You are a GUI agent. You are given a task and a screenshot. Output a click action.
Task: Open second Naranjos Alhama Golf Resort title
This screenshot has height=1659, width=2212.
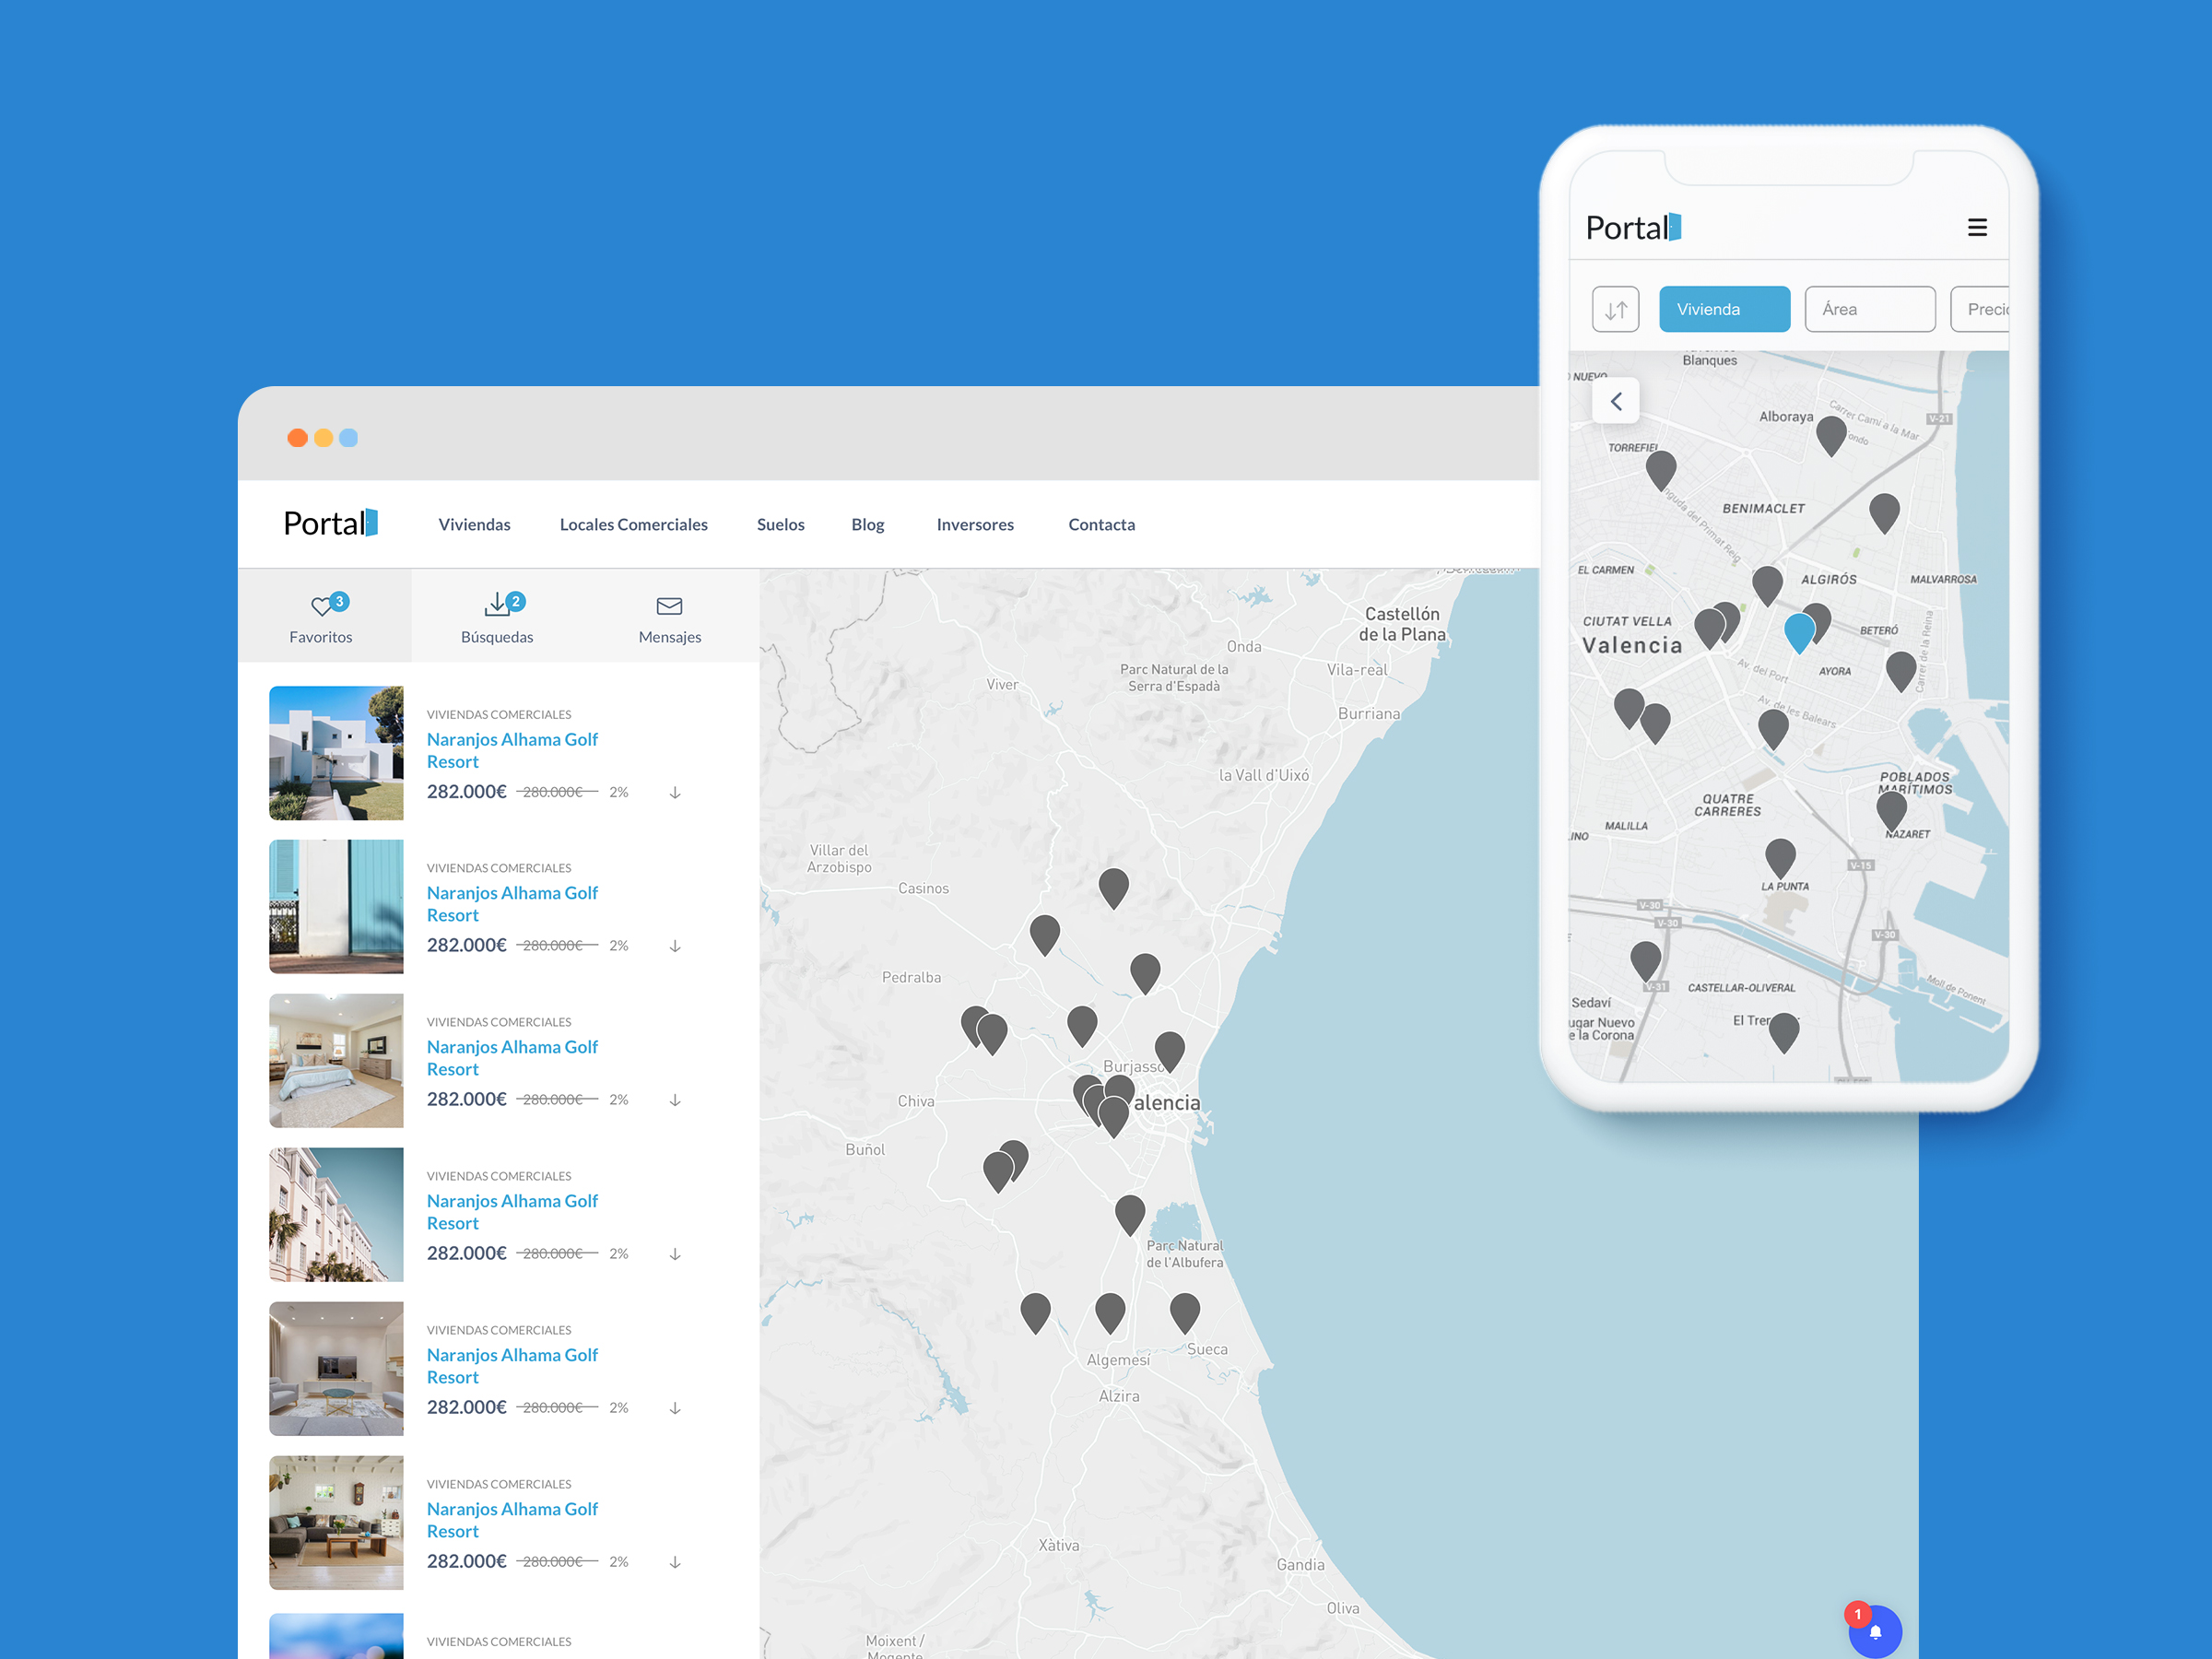tap(512, 904)
